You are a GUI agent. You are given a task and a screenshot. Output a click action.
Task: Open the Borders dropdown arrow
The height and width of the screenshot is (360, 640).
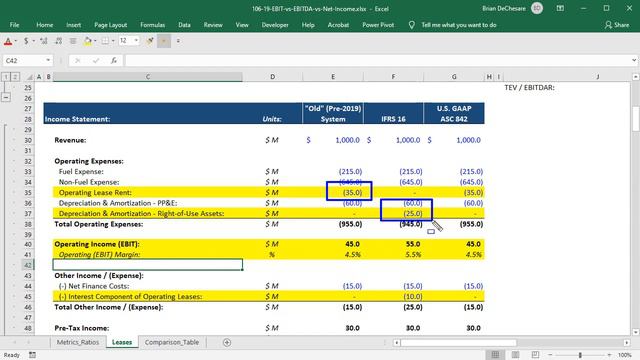113,41
